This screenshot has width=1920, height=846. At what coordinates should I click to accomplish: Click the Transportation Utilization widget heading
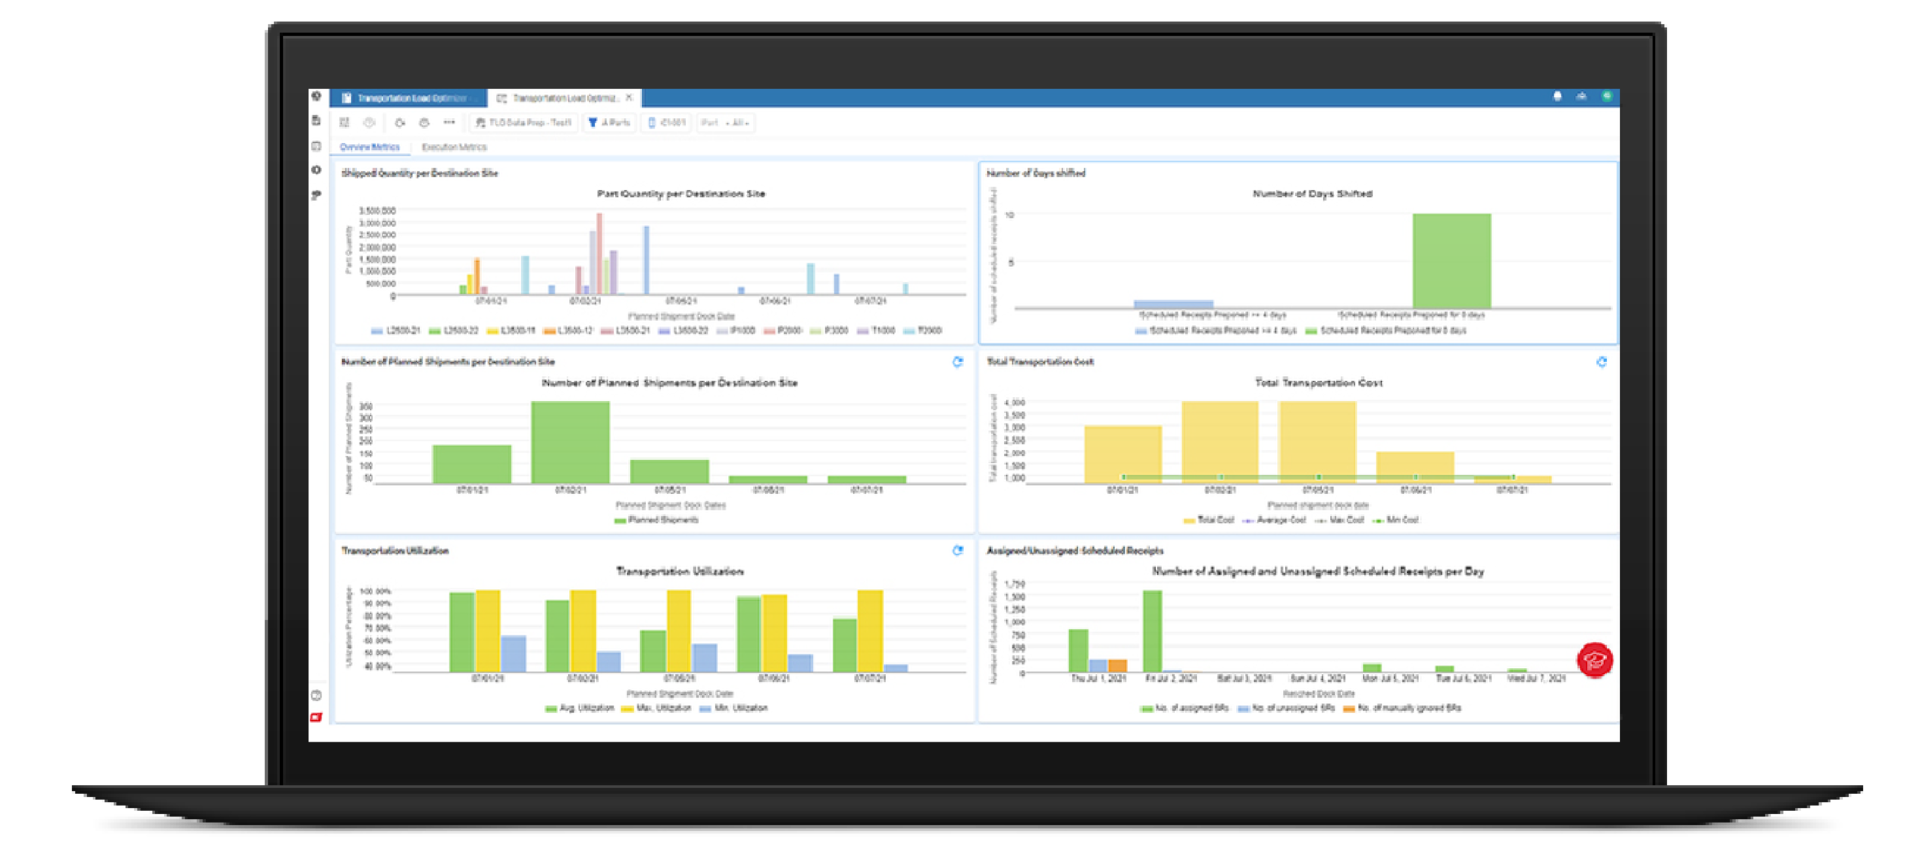click(x=395, y=550)
